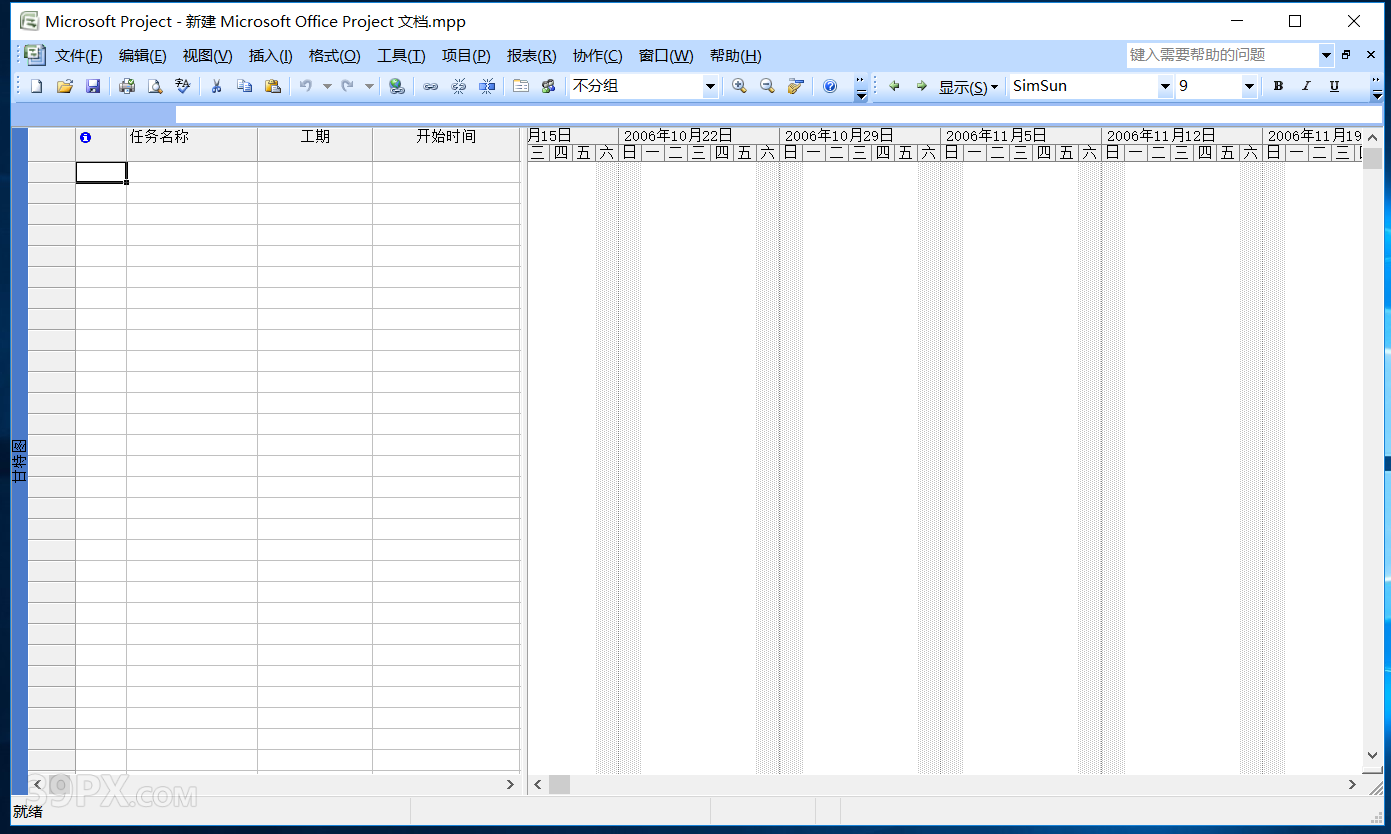The height and width of the screenshot is (834, 1391).
Task: Click the 任务名称 column header
Action: click(192, 144)
